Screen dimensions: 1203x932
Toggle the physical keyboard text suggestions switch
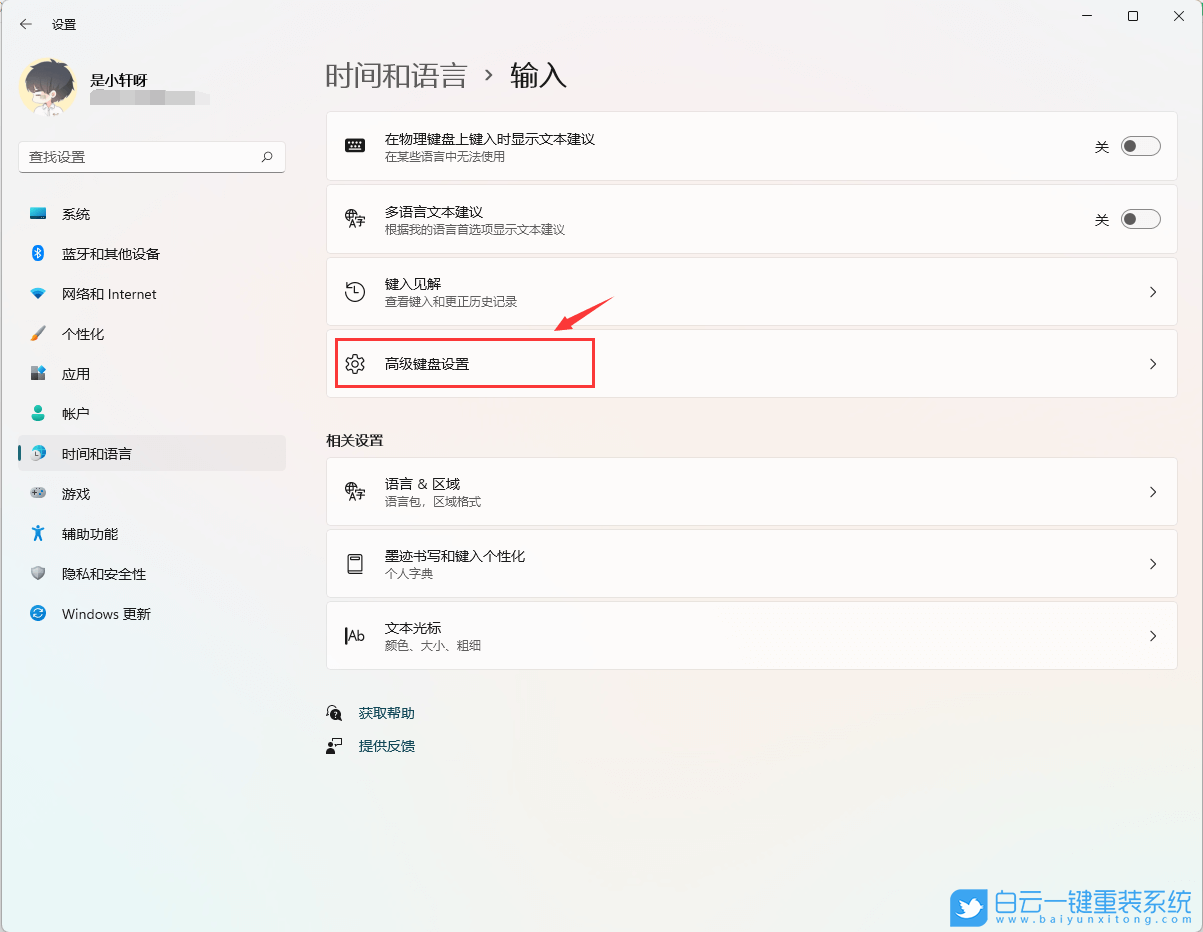[x=1139, y=145]
